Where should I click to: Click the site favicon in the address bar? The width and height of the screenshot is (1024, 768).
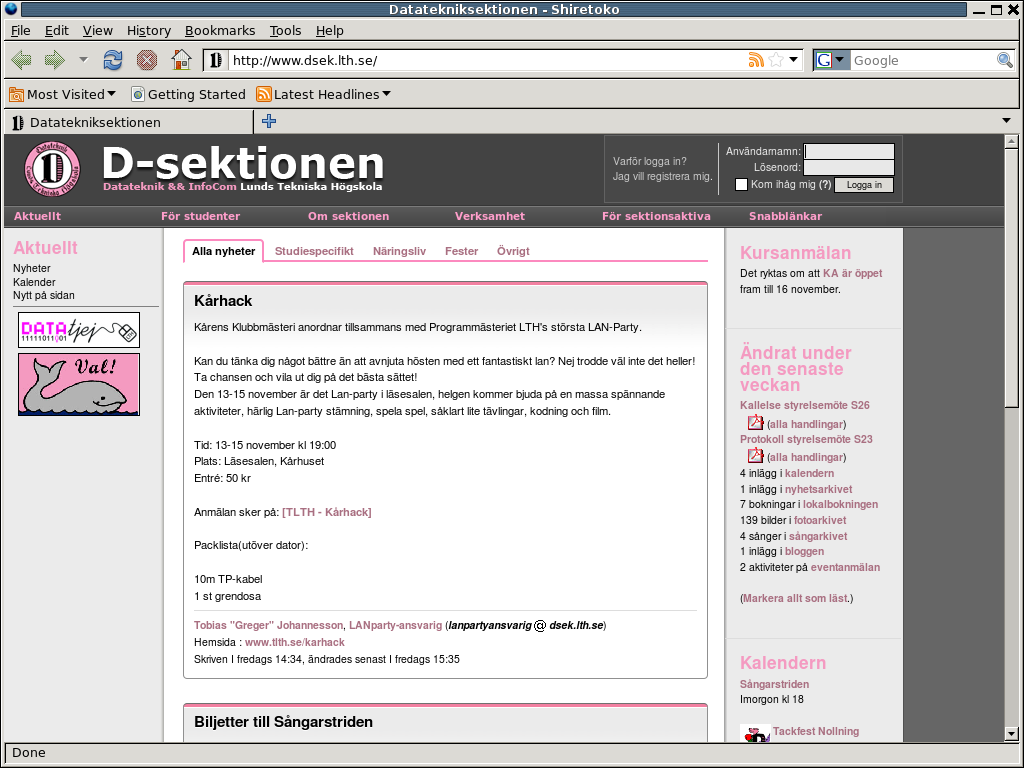pyautogui.click(x=215, y=61)
